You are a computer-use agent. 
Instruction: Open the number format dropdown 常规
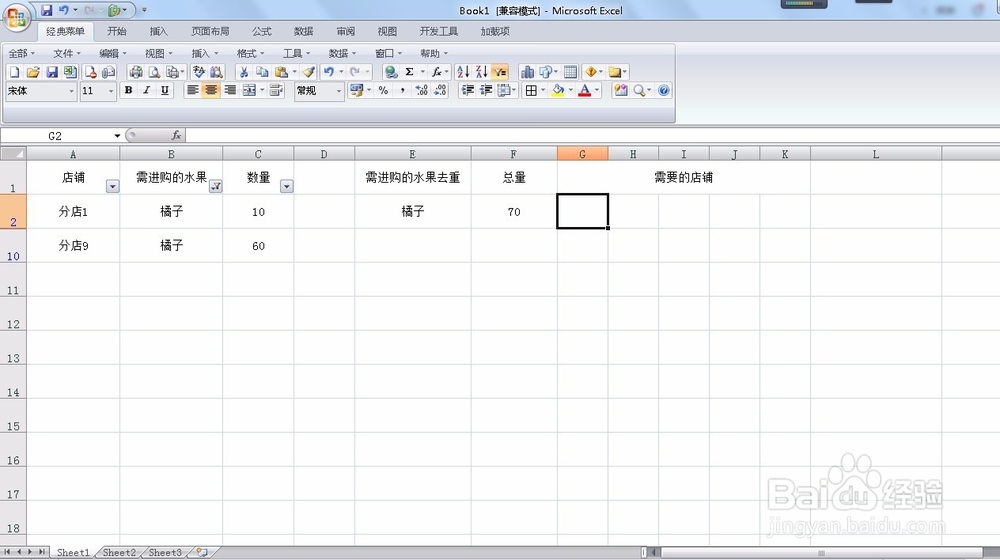click(x=339, y=91)
